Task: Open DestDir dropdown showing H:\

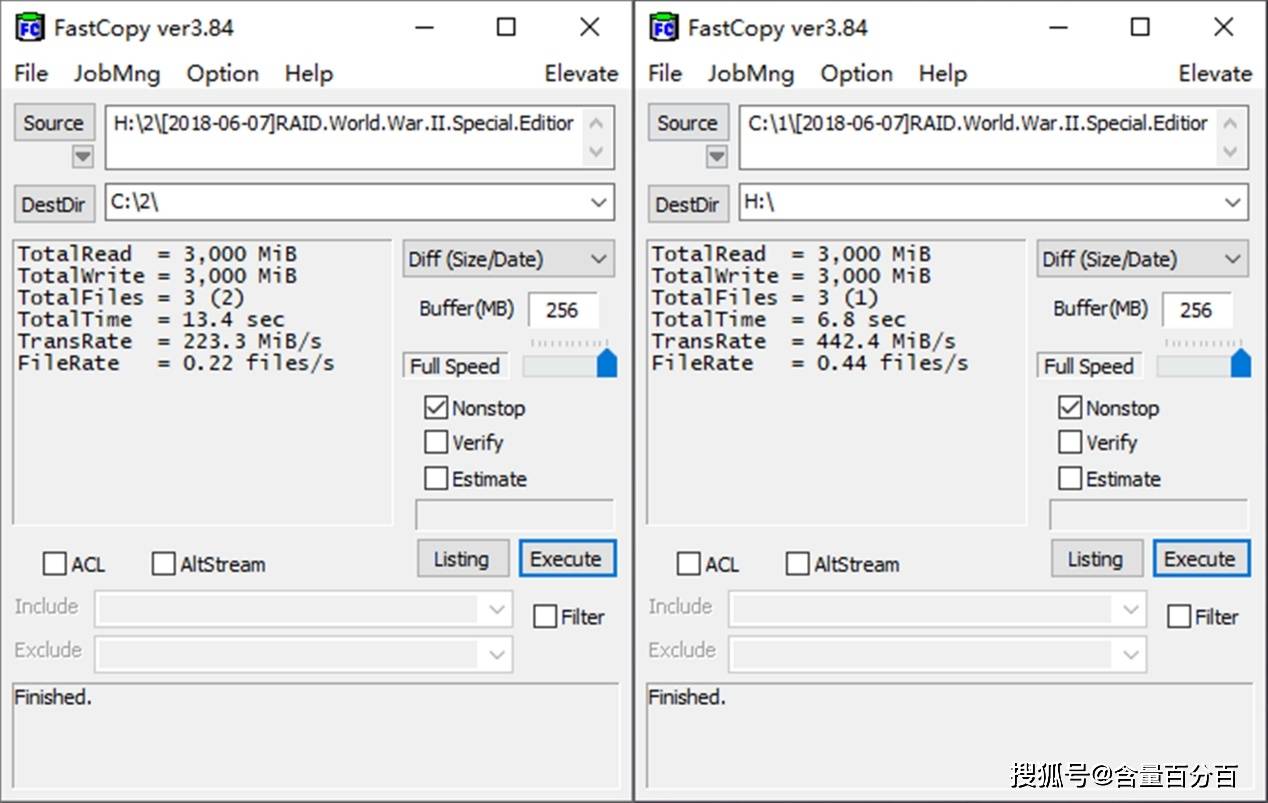Action: pyautogui.click(x=1233, y=203)
